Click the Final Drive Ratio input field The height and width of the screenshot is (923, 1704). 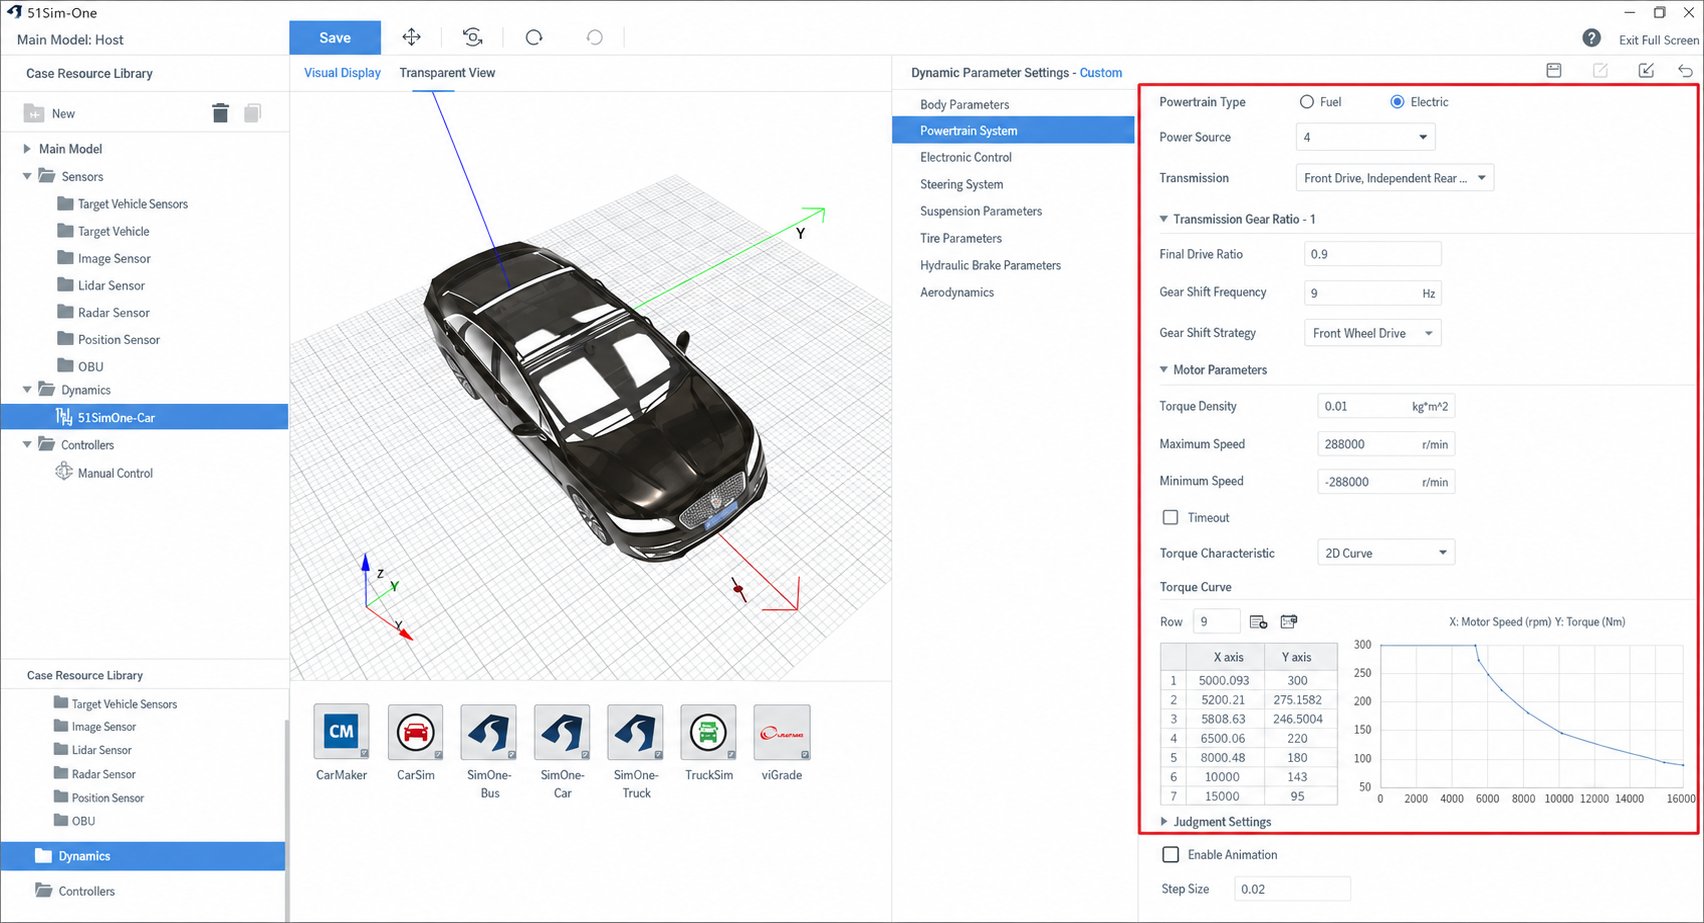[1372, 254]
